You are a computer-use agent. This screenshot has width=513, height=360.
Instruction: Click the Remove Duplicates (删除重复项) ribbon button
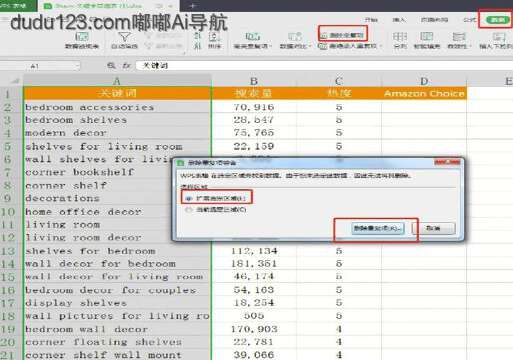[x=343, y=35]
